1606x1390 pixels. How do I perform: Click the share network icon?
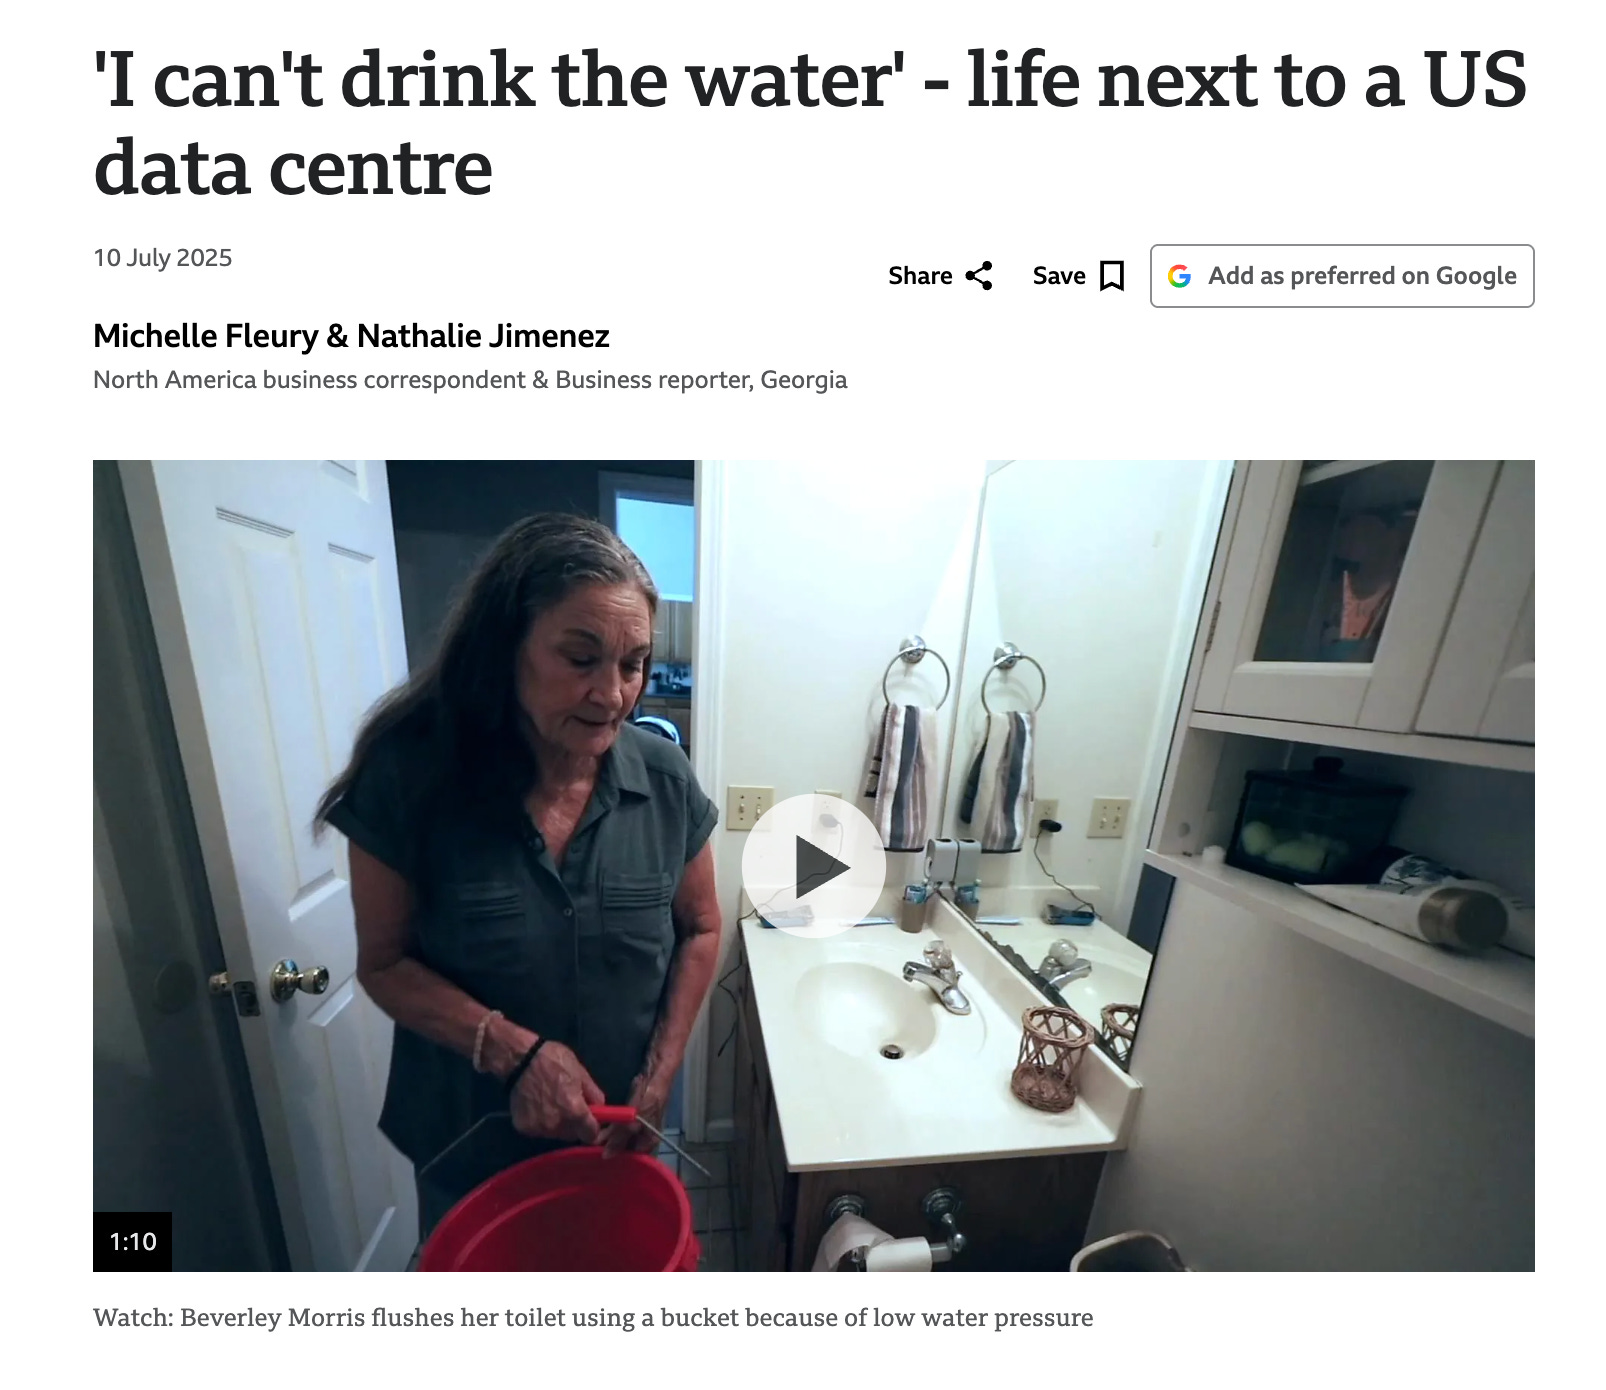pyautogui.click(x=979, y=276)
